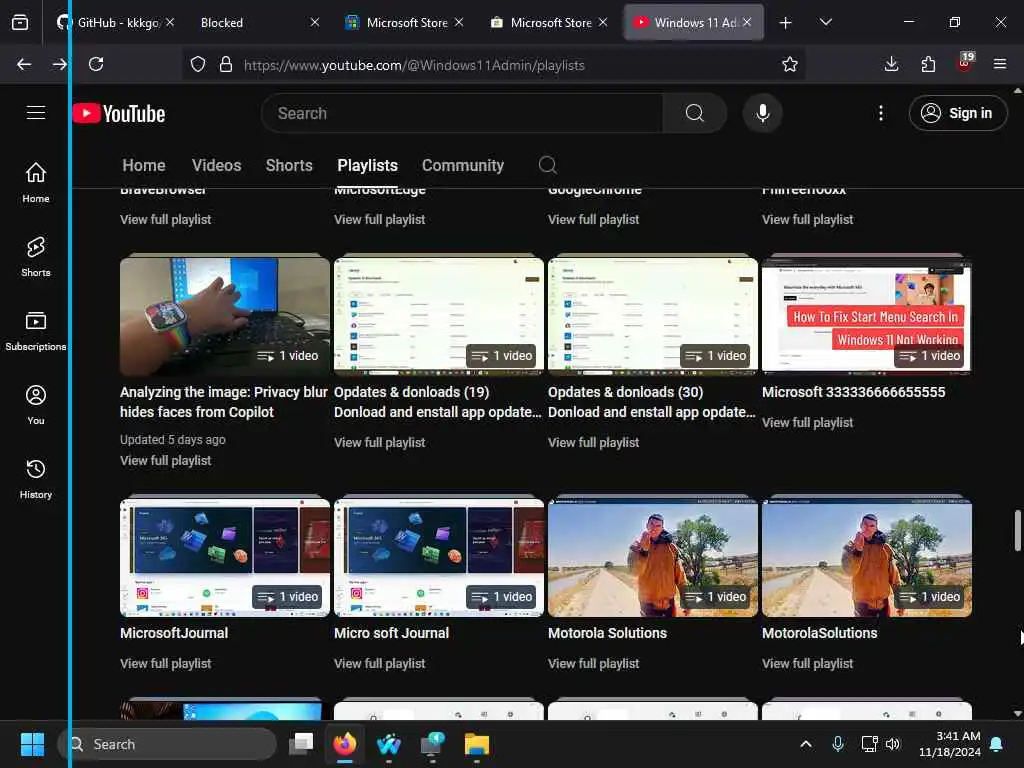This screenshot has width=1024, height=768.
Task: Open the YouTube settings three-dot menu
Action: [881, 113]
